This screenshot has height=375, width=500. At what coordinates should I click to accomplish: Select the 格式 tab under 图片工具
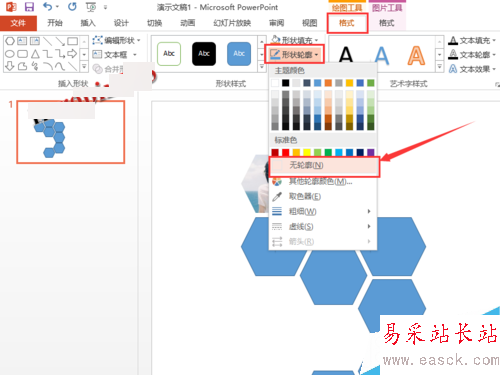pos(387,23)
